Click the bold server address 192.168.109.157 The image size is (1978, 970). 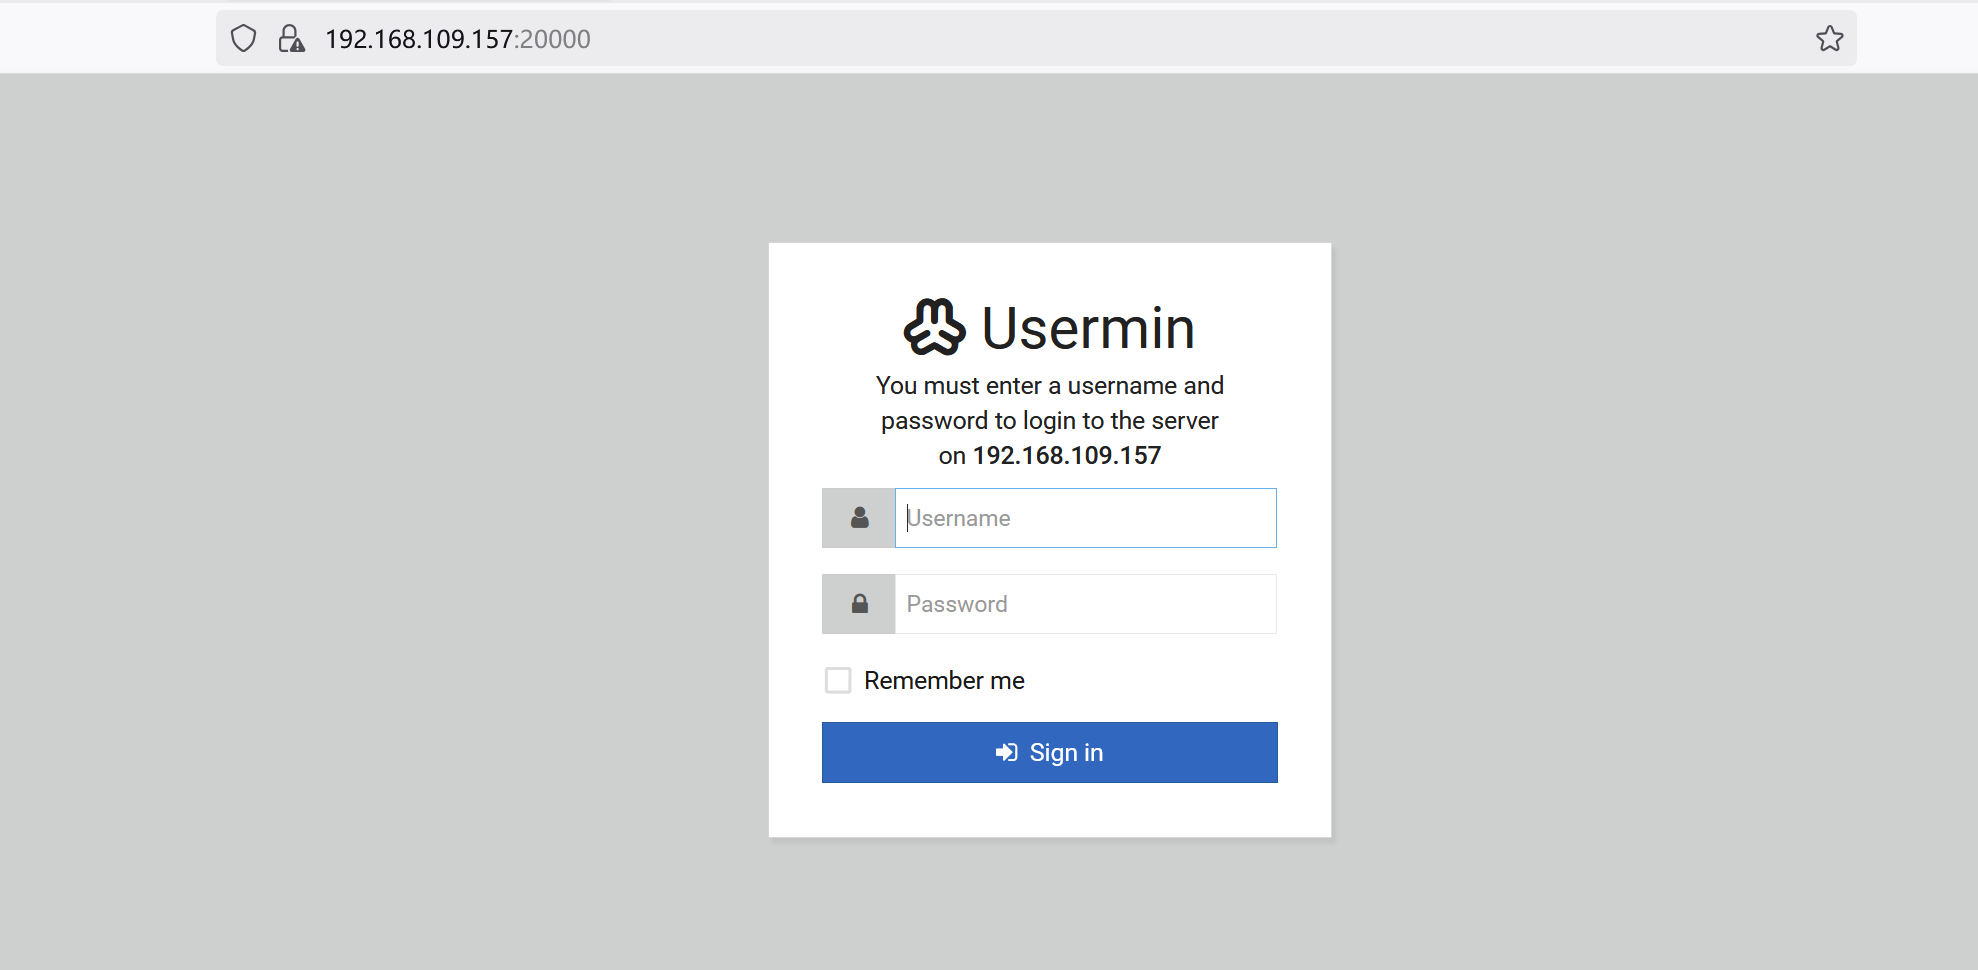(x=1067, y=456)
